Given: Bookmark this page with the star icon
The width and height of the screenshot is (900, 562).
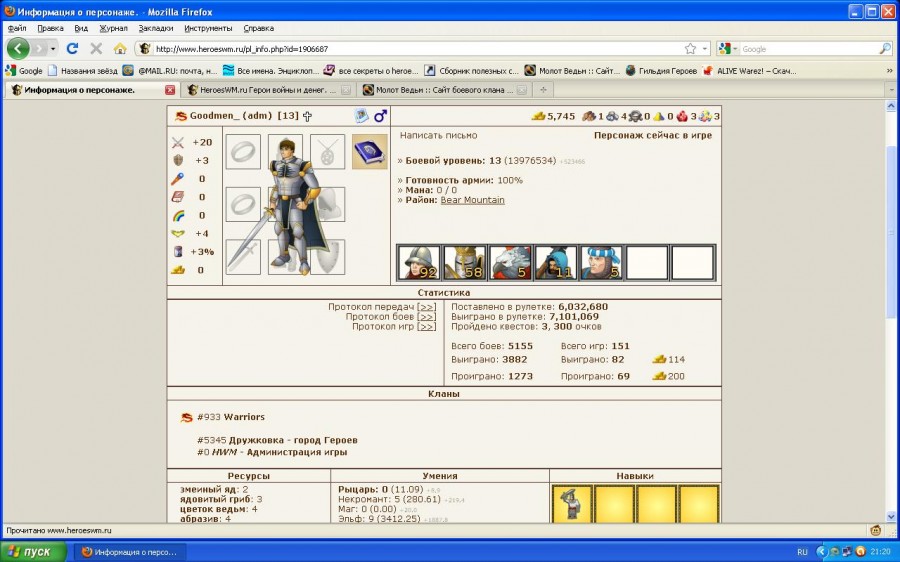Looking at the screenshot, I should 690,49.
